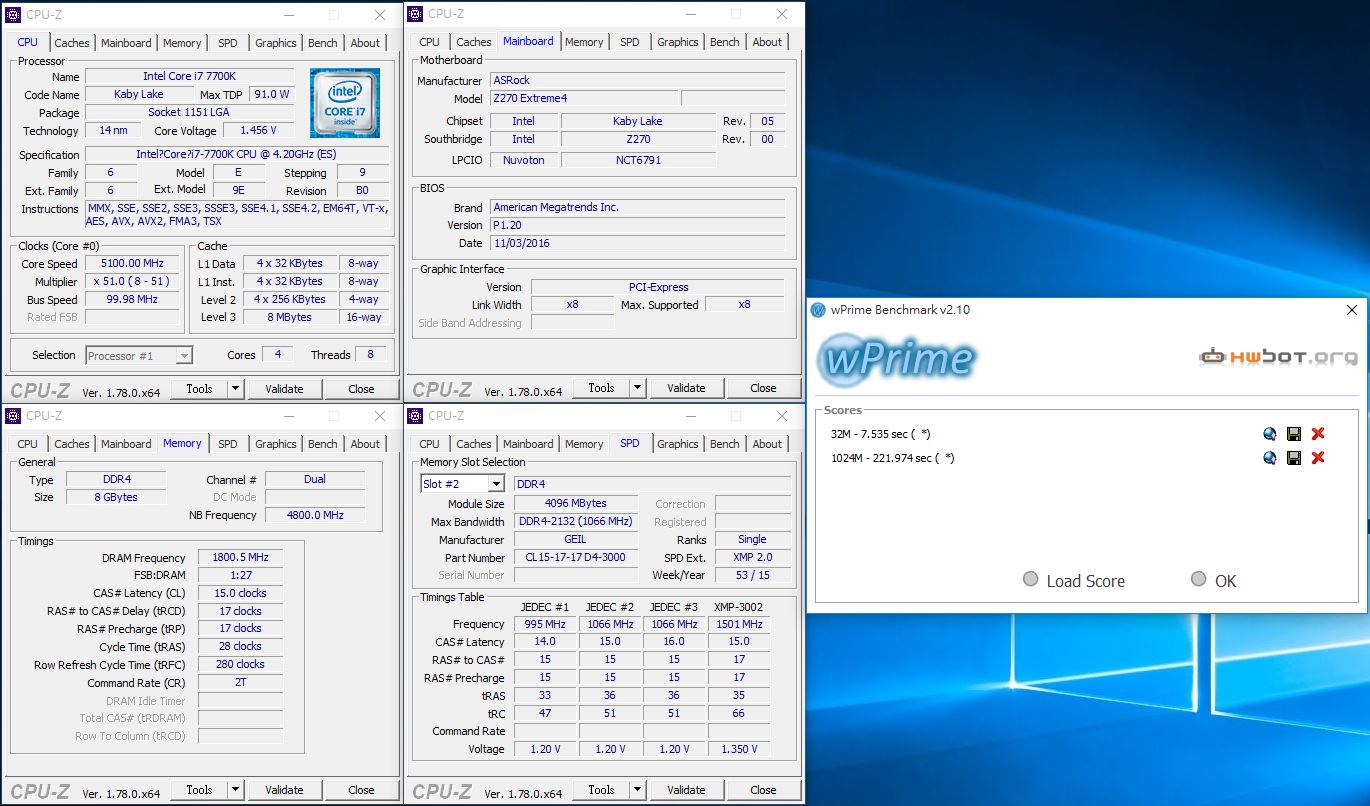Click the Core Voltage value '1.456 V'

258,130
